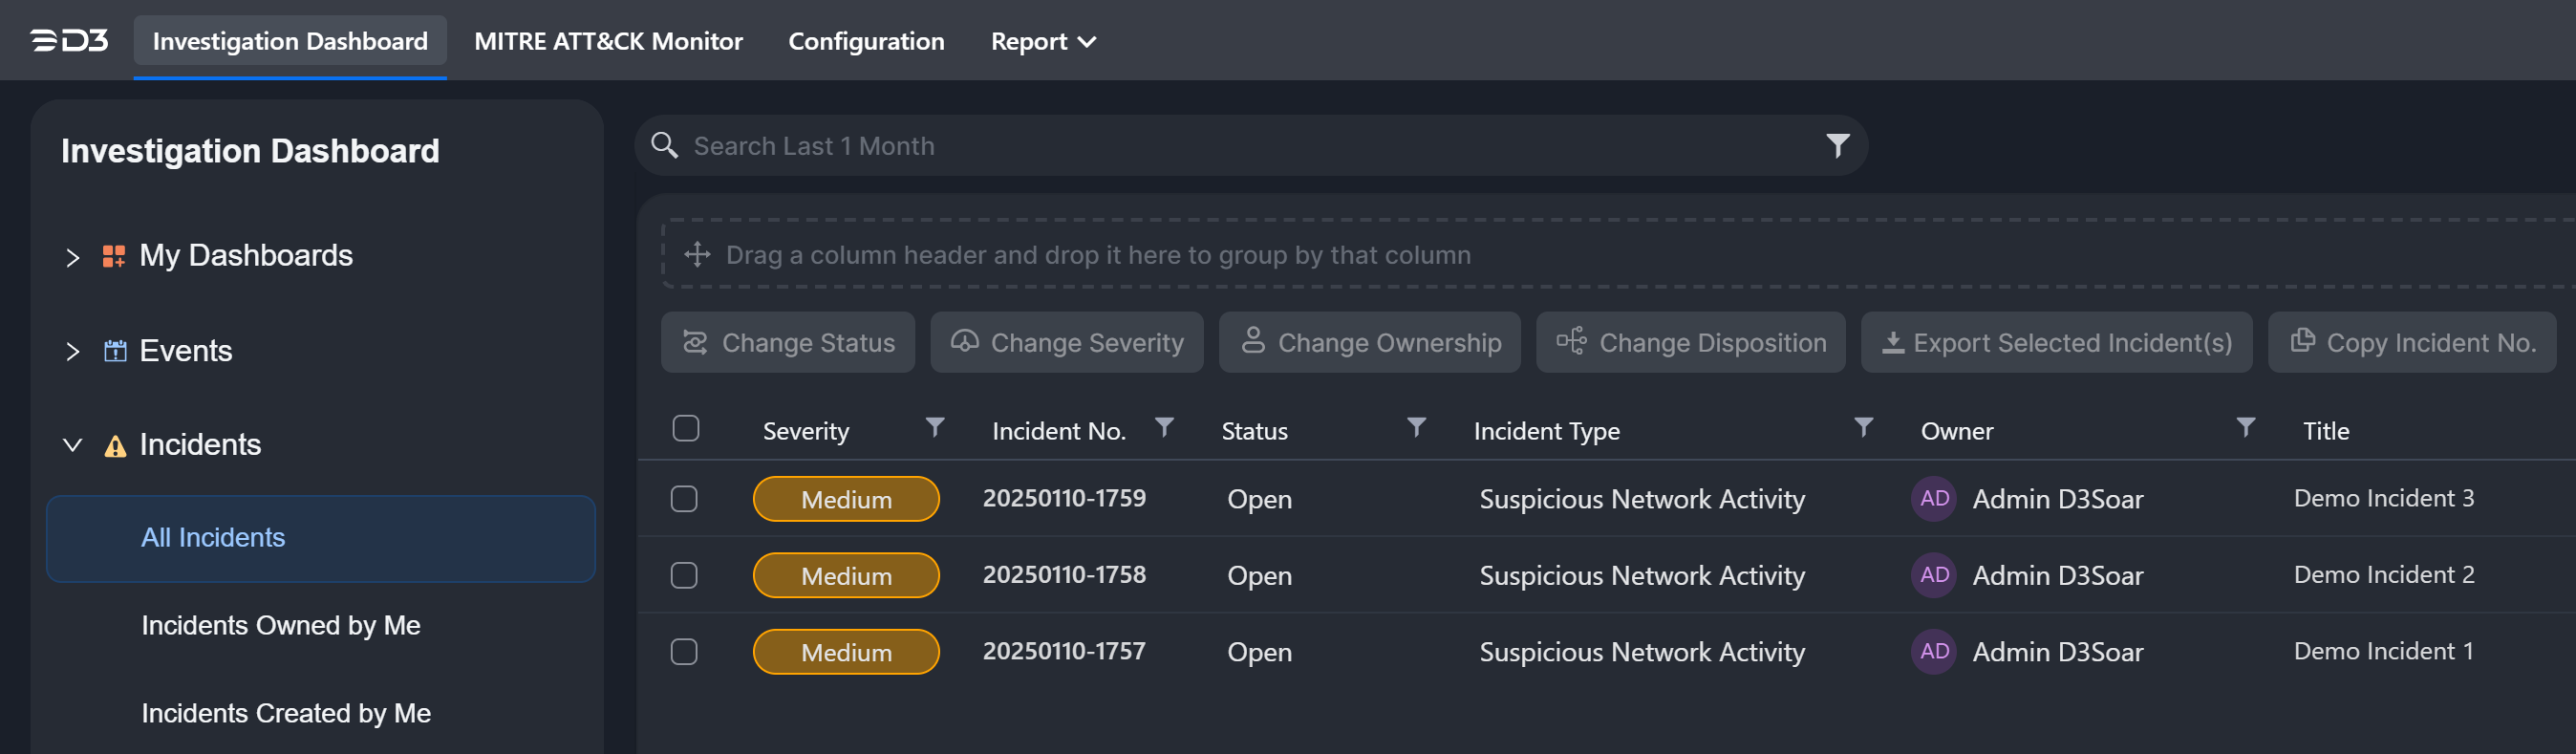Switch to the MITRE ATT&CK Monitor tab

[x=608, y=41]
